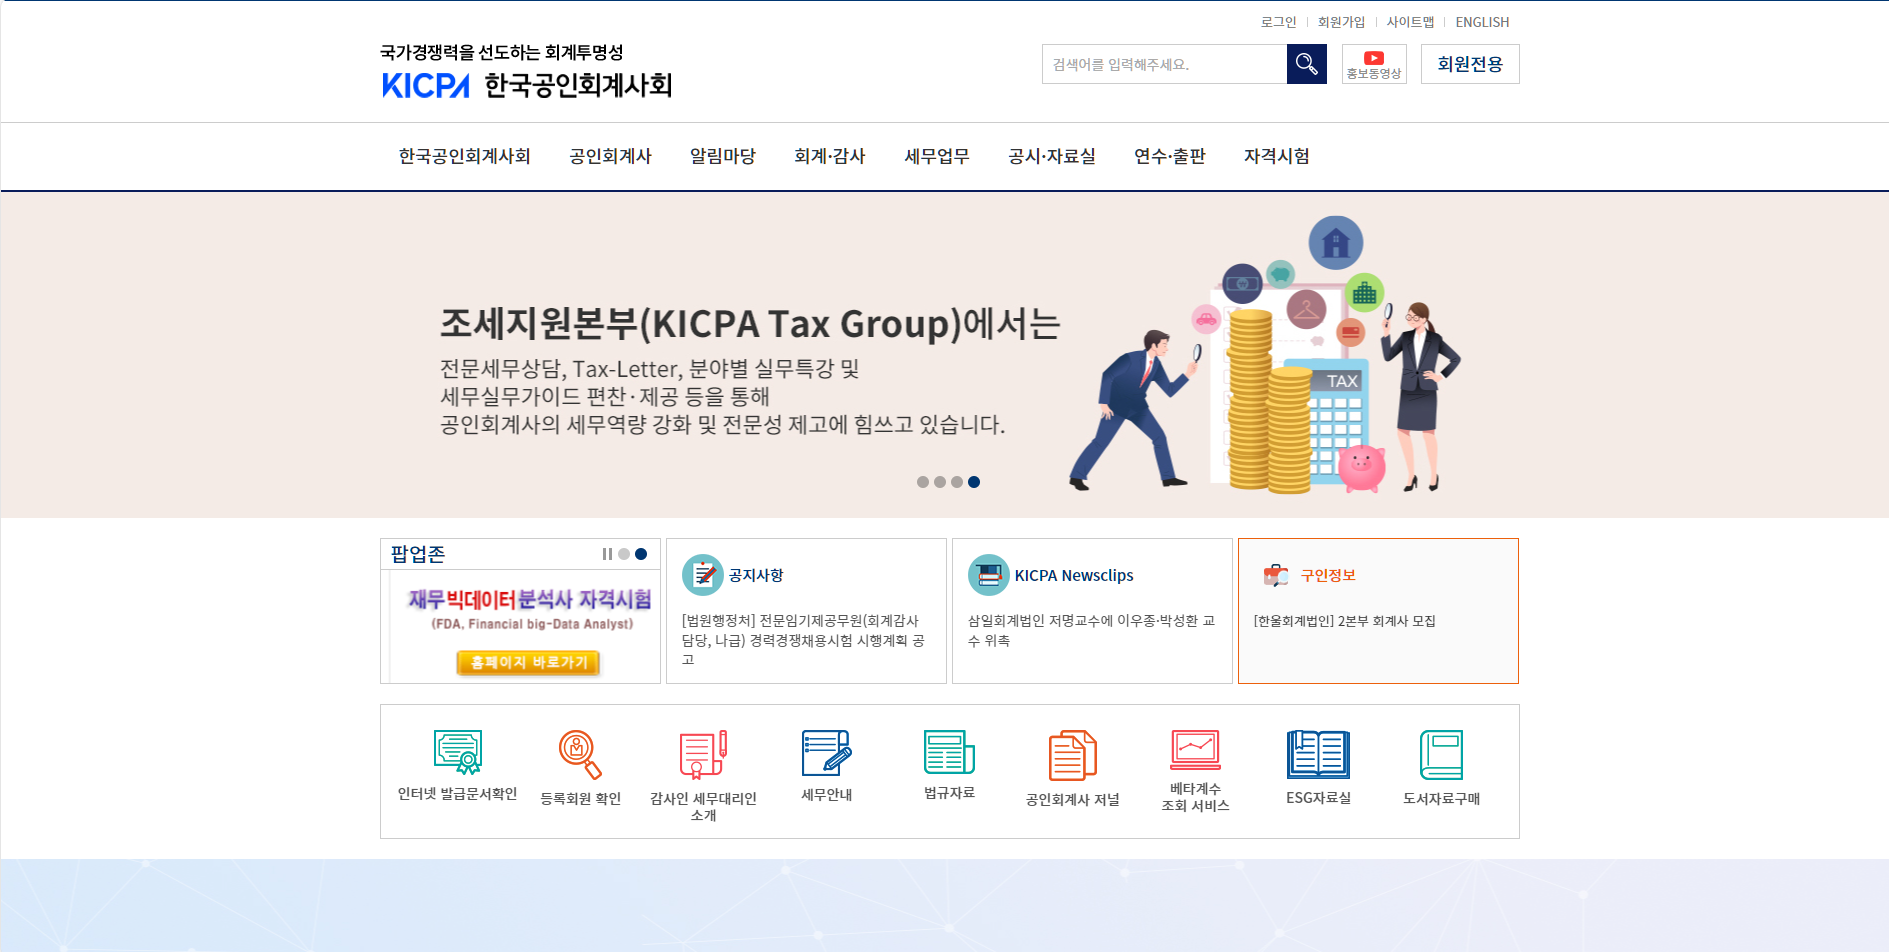The image size is (1889, 952).
Task: Open 세무안내 notepad icon
Action: (x=826, y=753)
